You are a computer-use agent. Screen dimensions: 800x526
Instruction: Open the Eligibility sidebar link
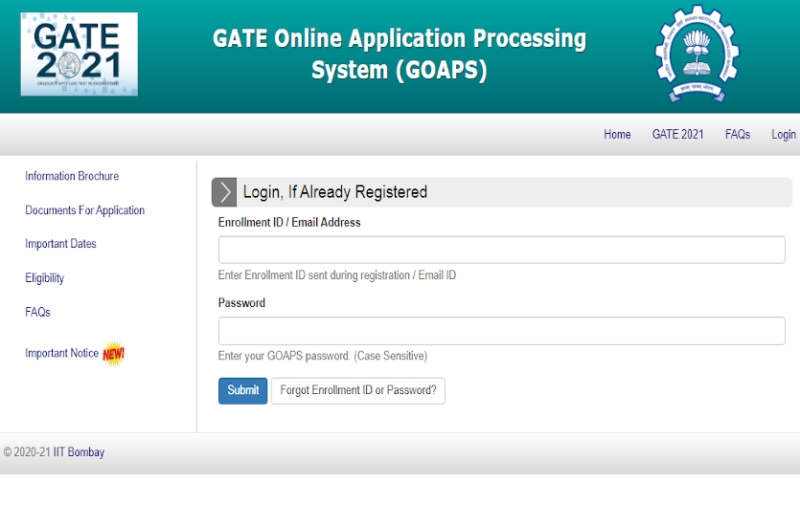tap(45, 278)
